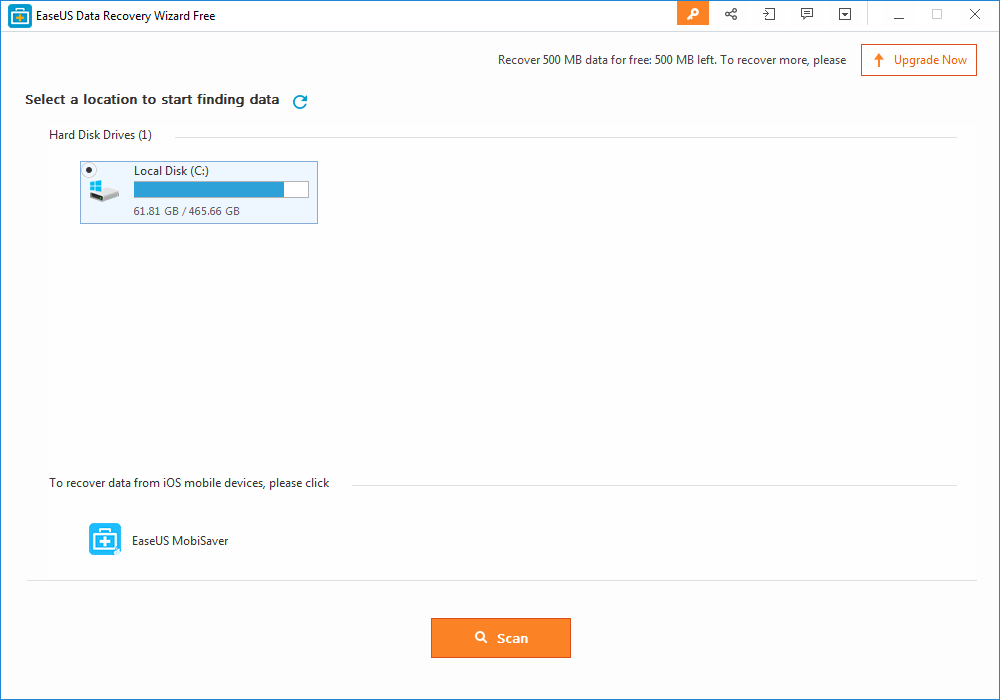Open the feedback chat icon
This screenshot has width=1000, height=700.
click(x=807, y=14)
